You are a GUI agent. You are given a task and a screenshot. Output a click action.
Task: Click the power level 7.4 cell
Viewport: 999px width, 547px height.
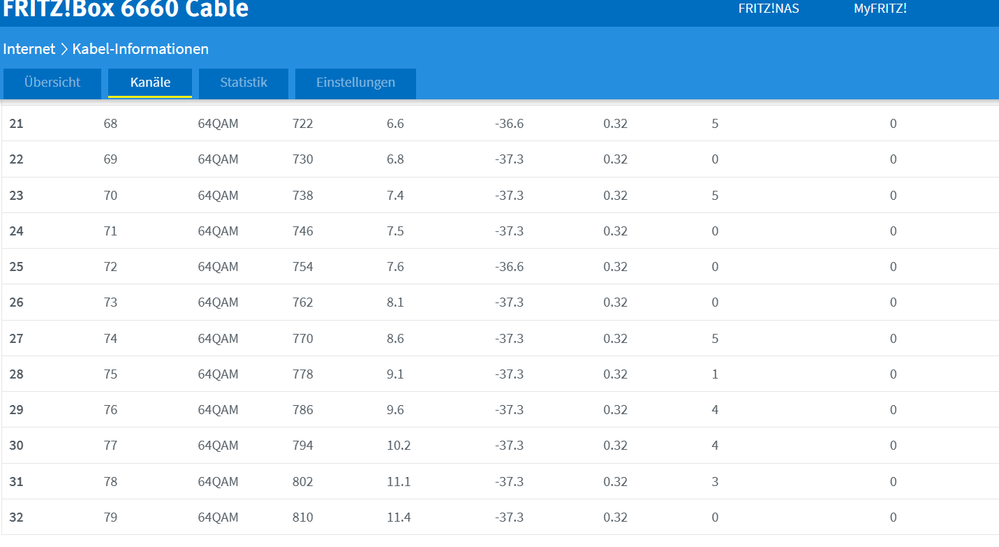click(x=395, y=196)
